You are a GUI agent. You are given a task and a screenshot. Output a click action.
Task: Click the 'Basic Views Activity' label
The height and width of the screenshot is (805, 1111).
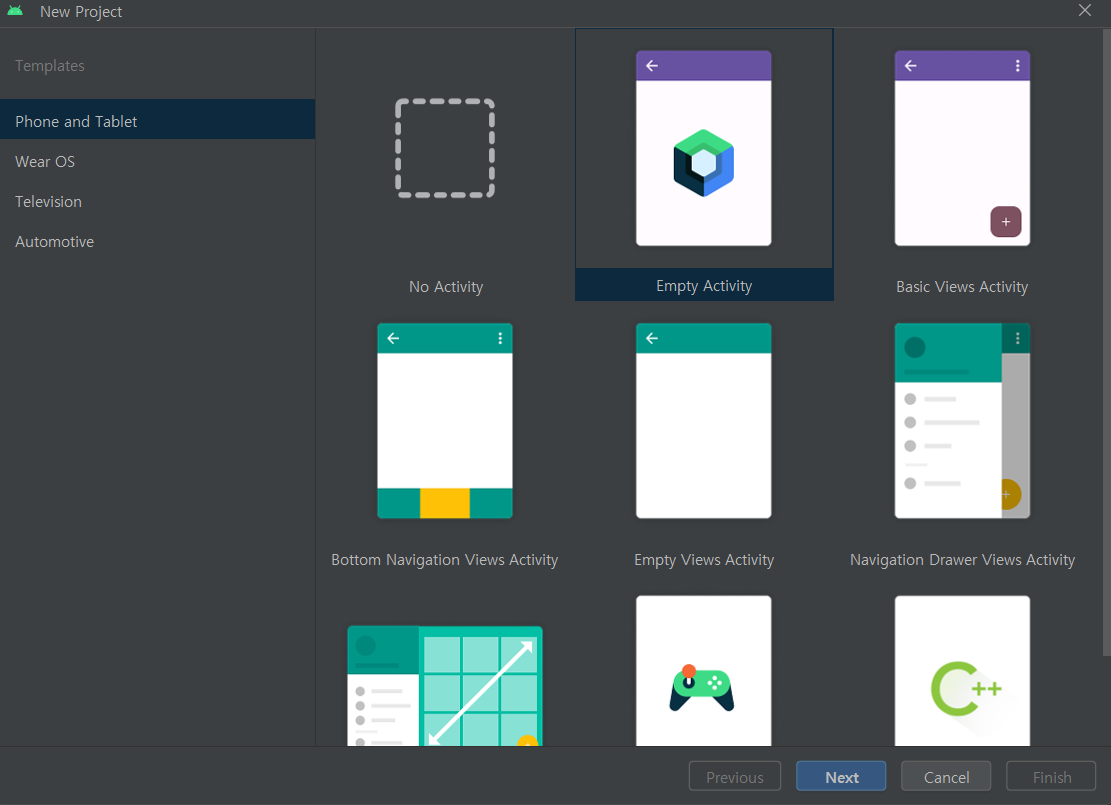coord(961,287)
